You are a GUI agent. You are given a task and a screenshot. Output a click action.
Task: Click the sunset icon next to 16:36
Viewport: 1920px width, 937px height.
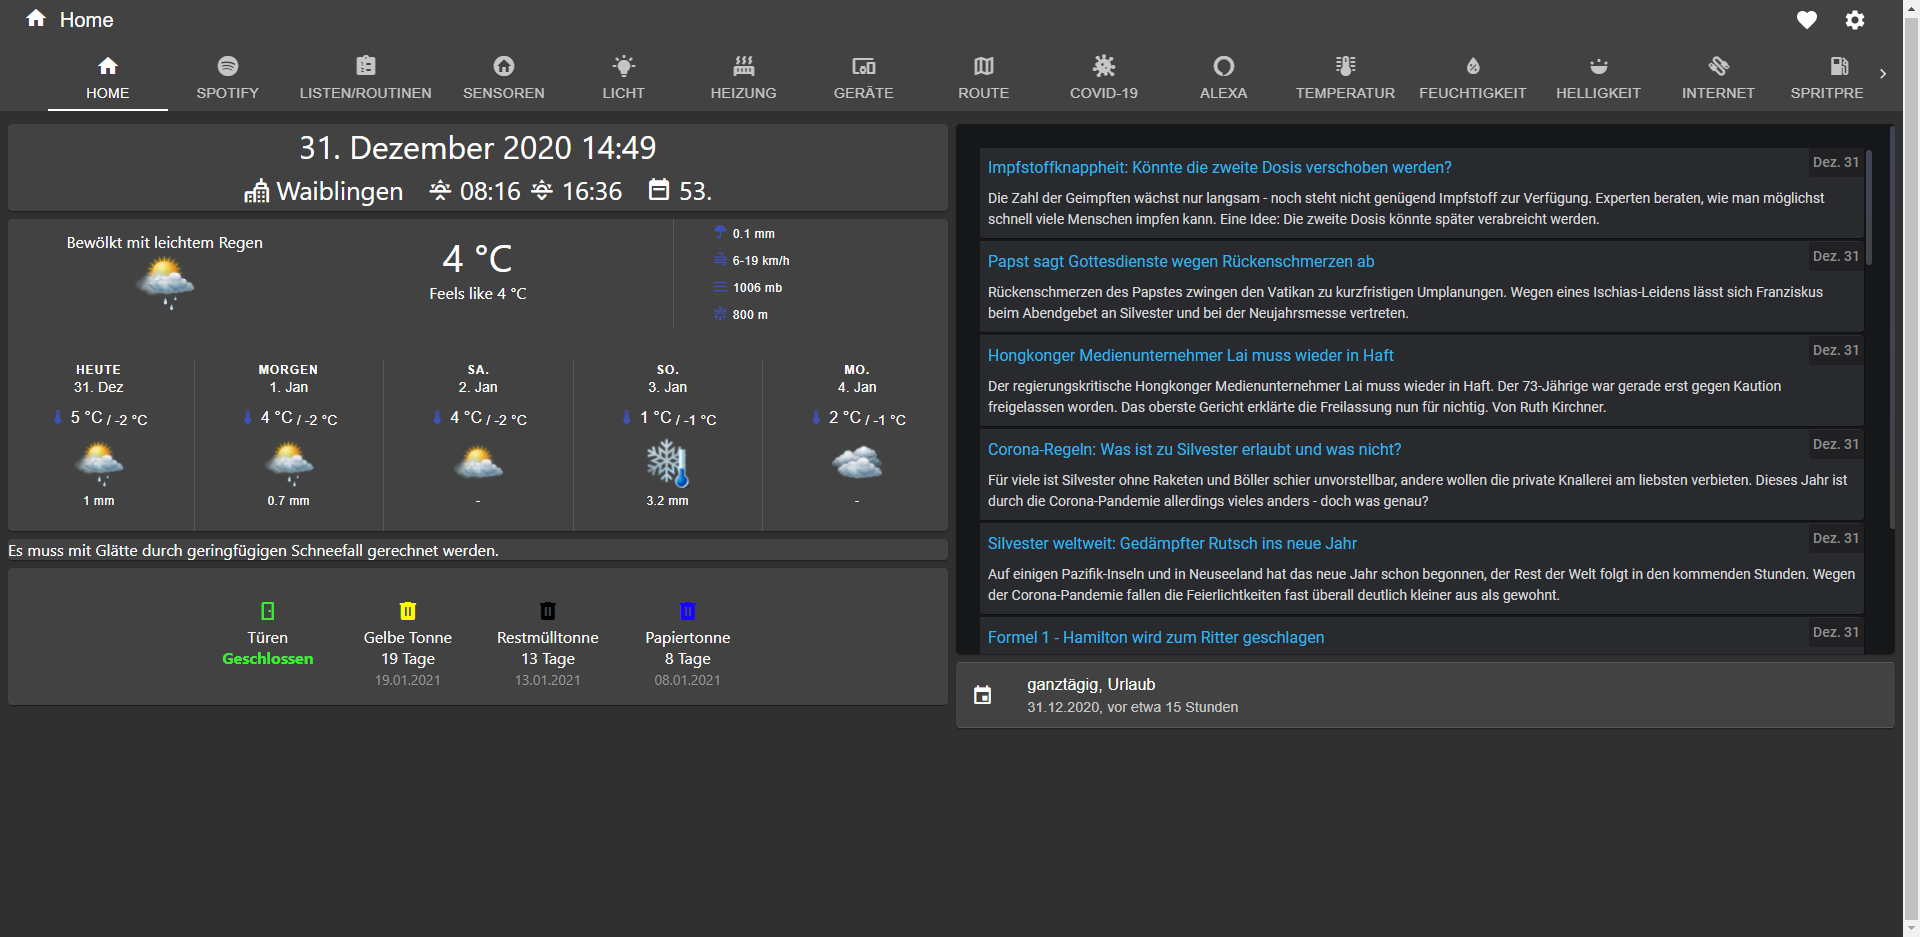point(542,190)
